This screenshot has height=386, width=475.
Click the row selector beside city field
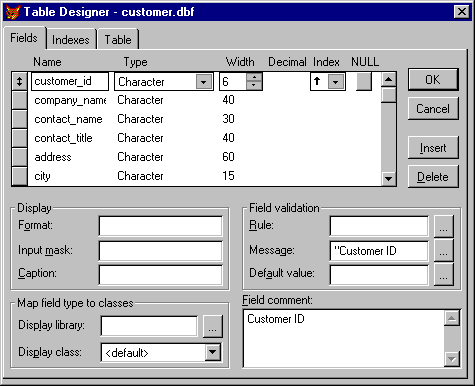tap(19, 176)
